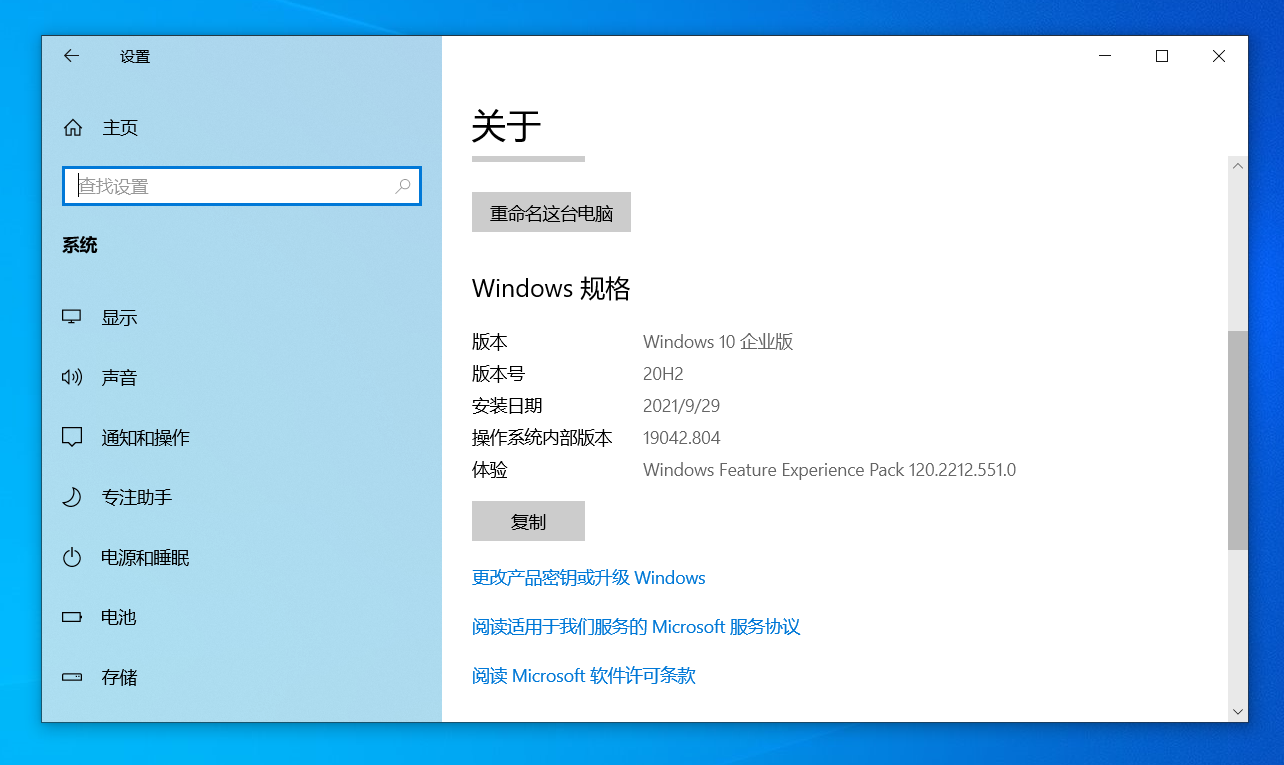Screen dimensions: 1284x765
Task: Select the 电池 battery icon
Action: pos(72,617)
